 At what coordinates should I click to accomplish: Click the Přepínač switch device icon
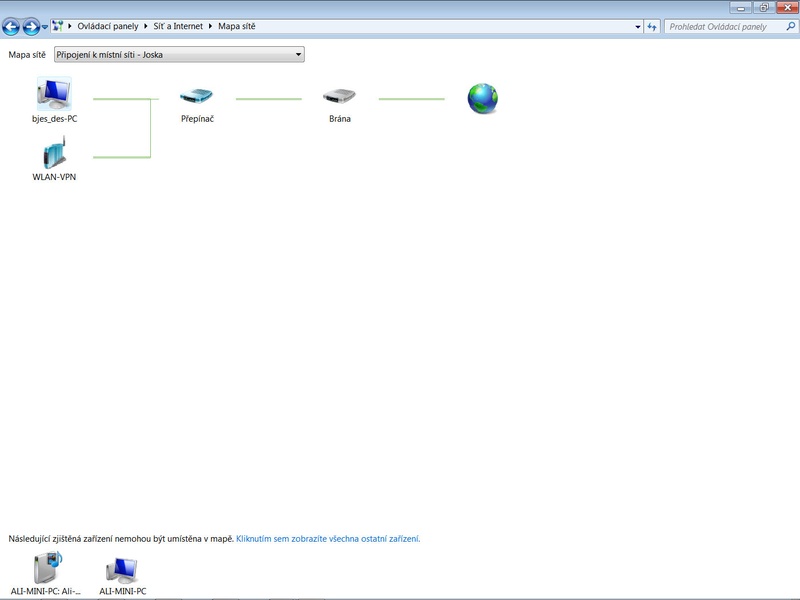197,97
